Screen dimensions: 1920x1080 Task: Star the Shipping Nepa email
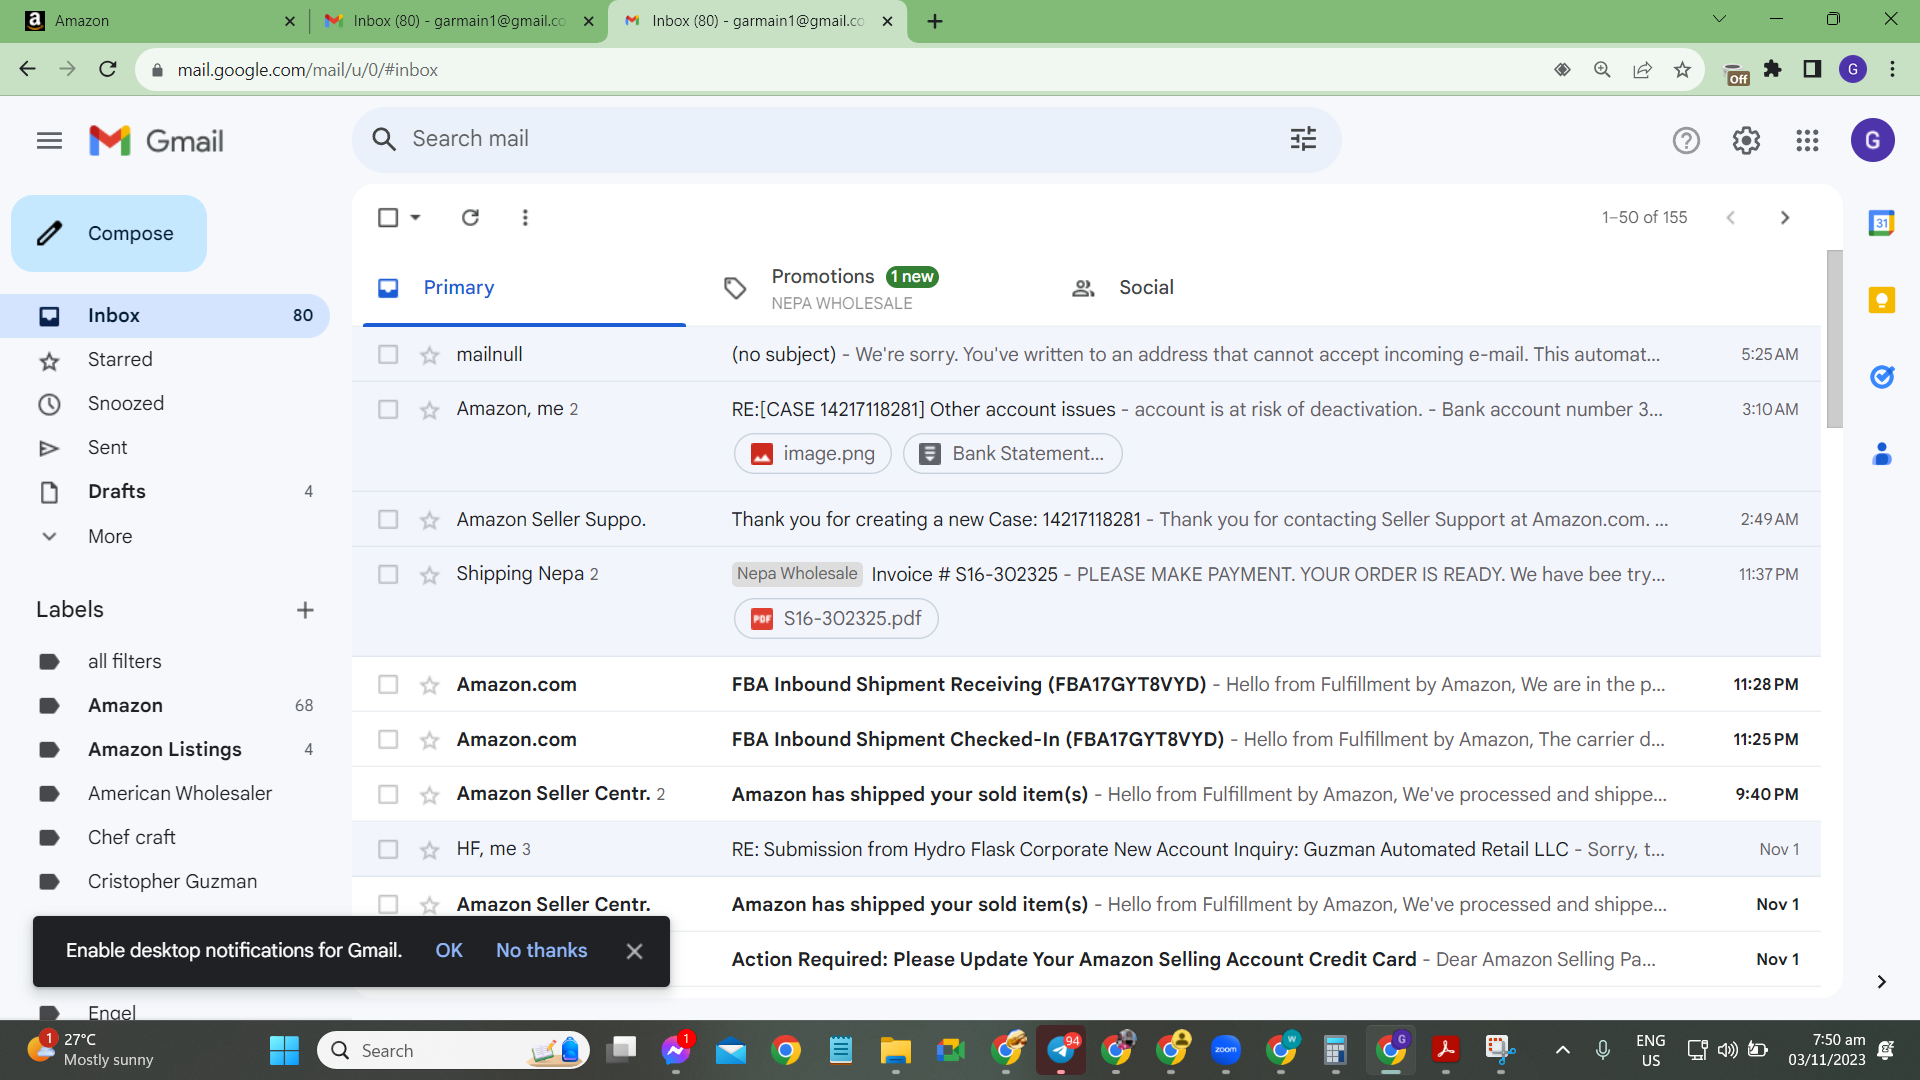(x=430, y=575)
